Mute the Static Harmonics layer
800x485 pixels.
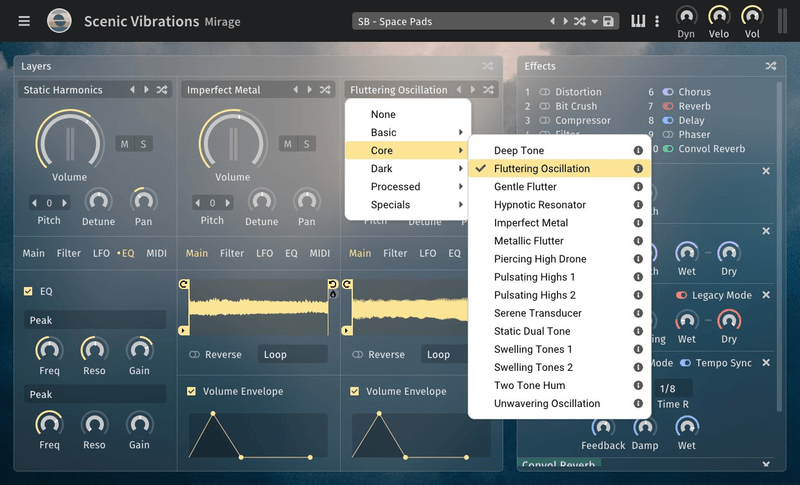pyautogui.click(x=125, y=144)
